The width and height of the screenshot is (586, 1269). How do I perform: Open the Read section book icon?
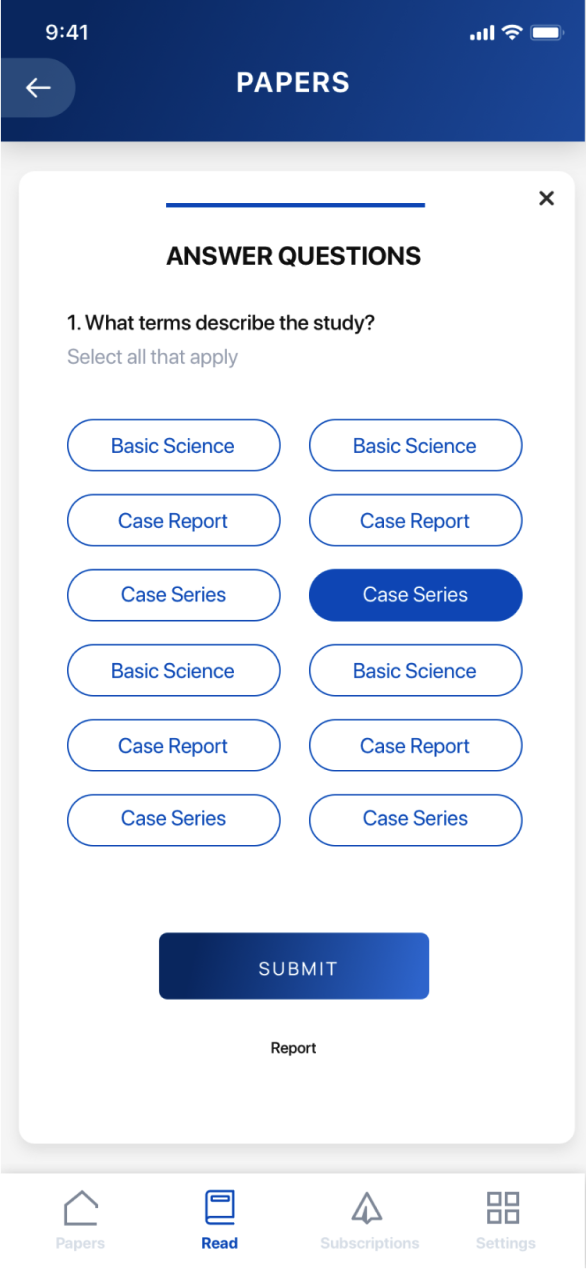[219, 1207]
